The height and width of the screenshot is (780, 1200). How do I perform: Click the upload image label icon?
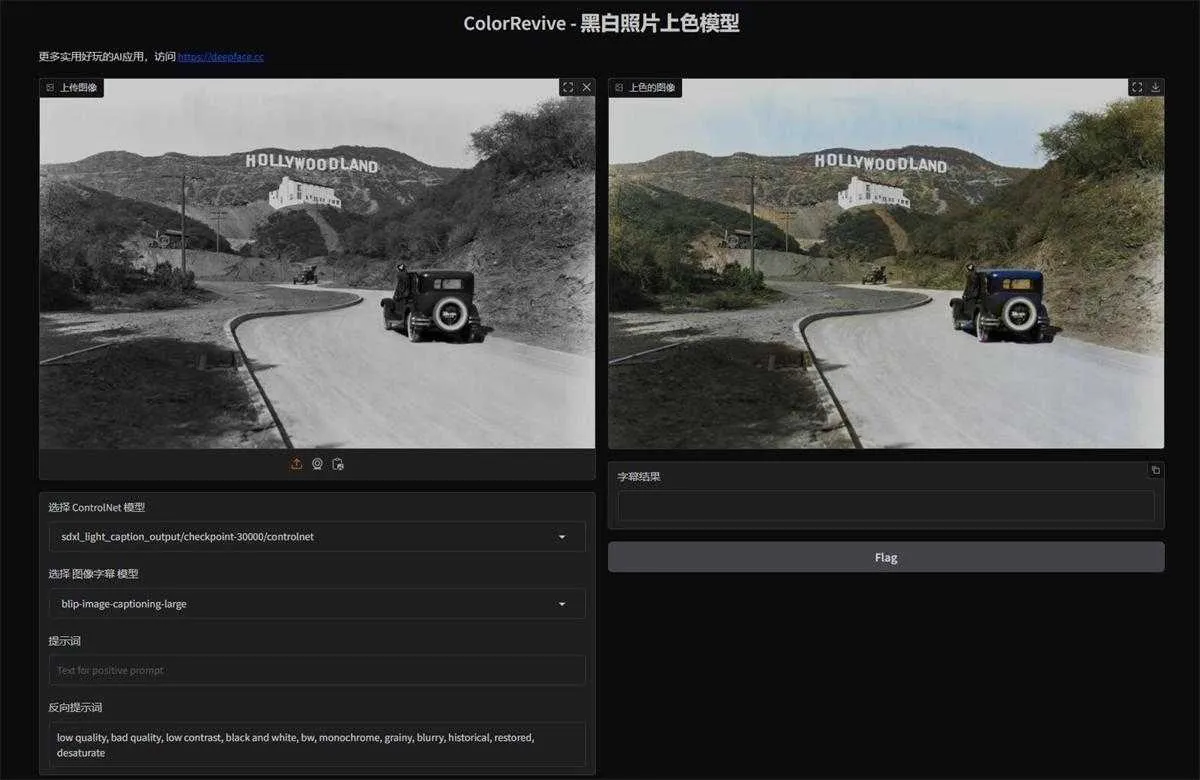50,88
